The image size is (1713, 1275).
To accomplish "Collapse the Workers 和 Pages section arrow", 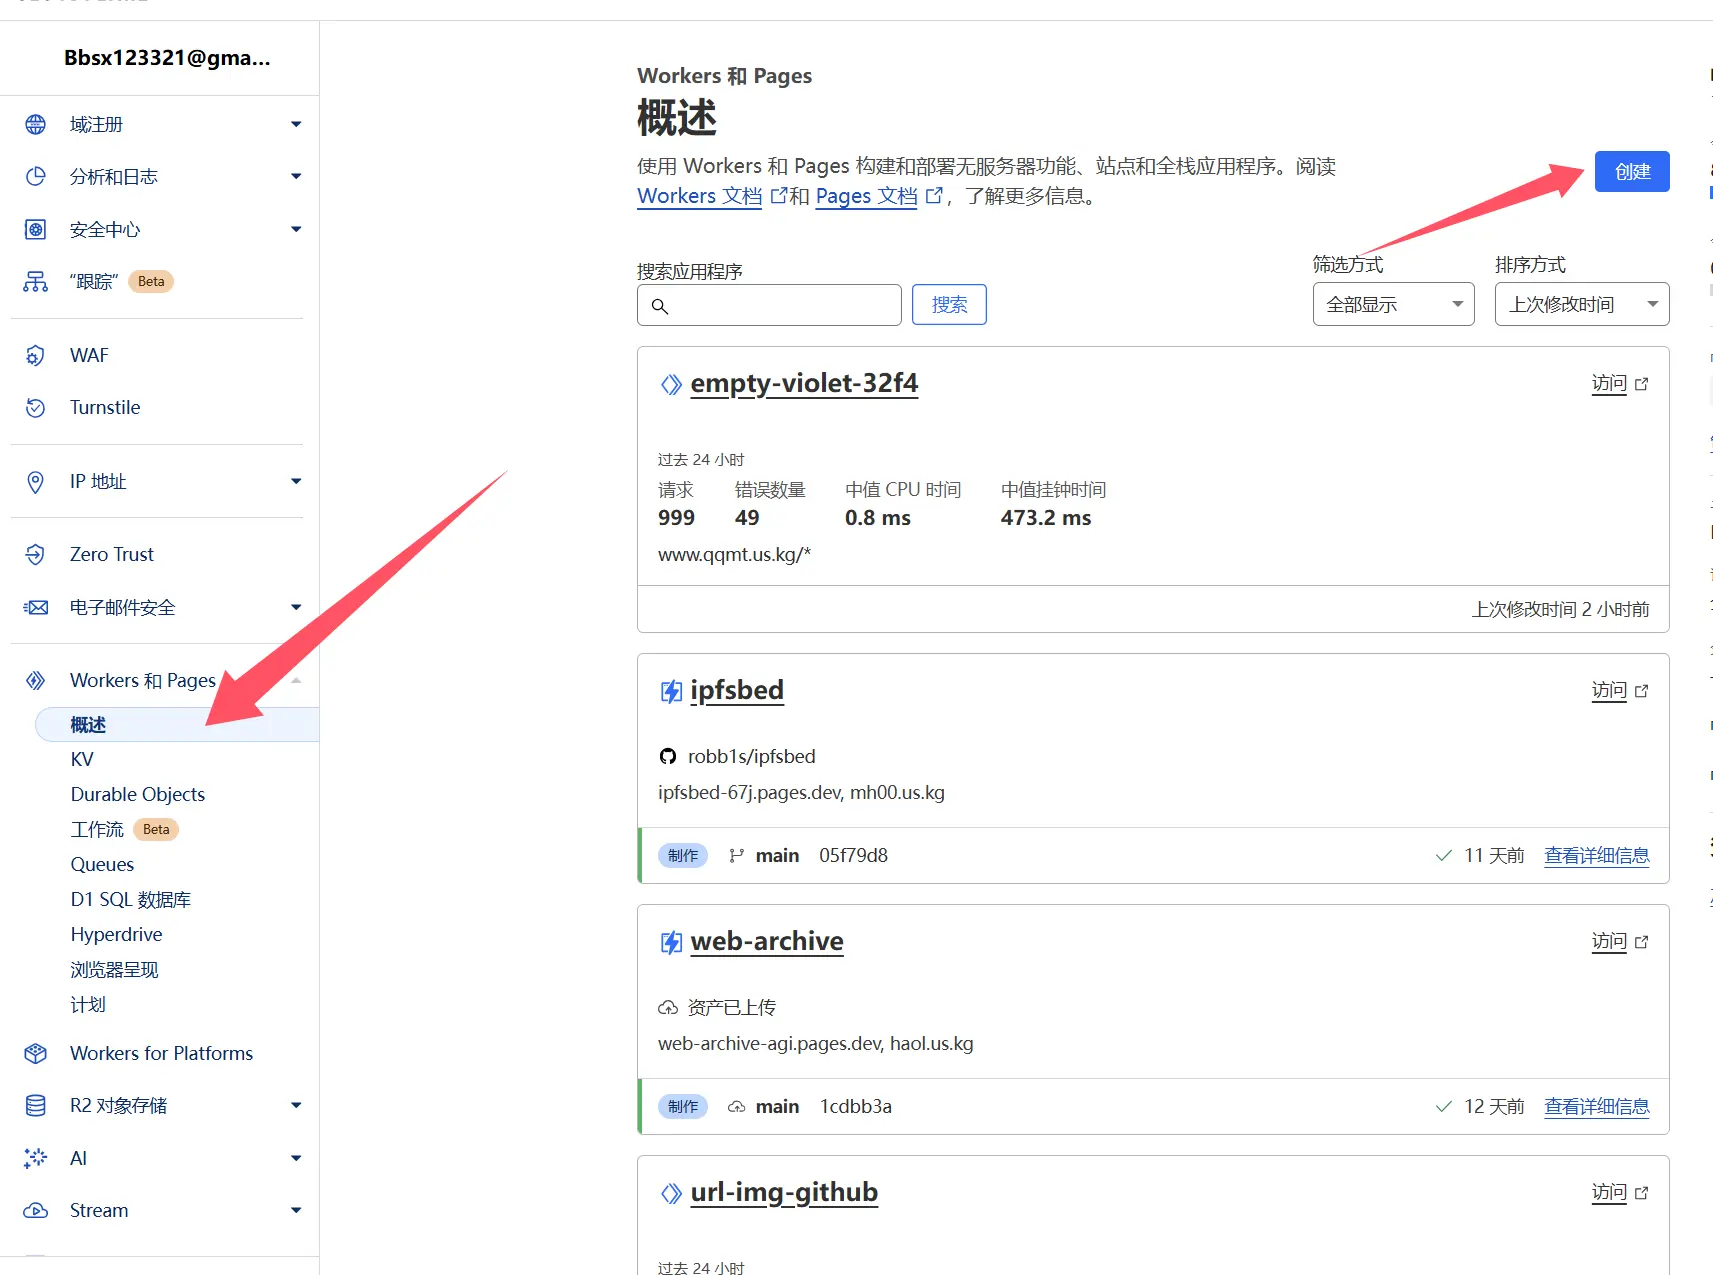I will (x=296, y=680).
